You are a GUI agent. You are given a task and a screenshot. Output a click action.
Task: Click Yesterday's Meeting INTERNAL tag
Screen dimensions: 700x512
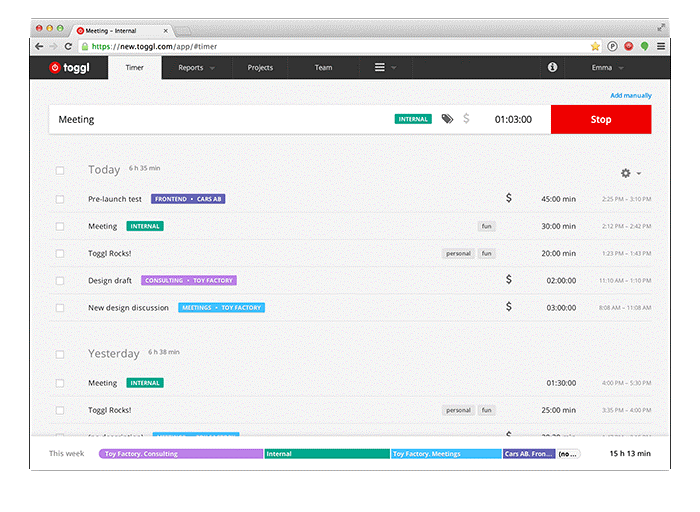click(145, 383)
